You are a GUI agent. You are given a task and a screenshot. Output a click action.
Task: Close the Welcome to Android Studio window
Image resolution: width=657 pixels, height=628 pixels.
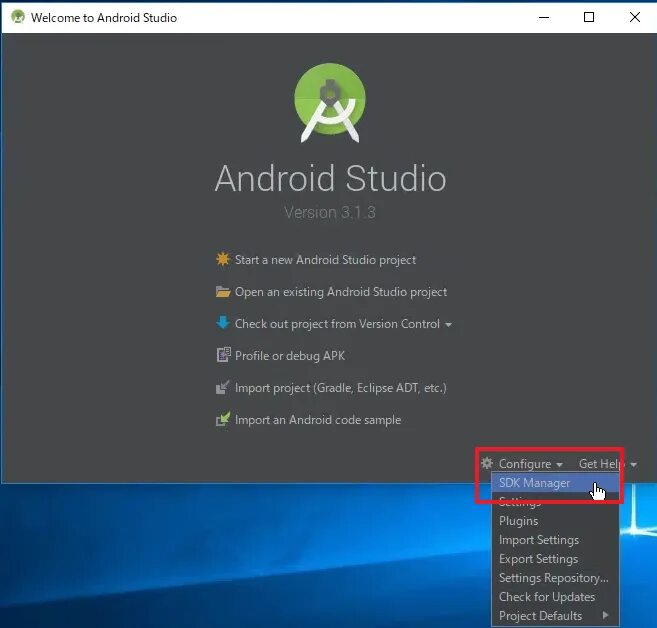634,17
